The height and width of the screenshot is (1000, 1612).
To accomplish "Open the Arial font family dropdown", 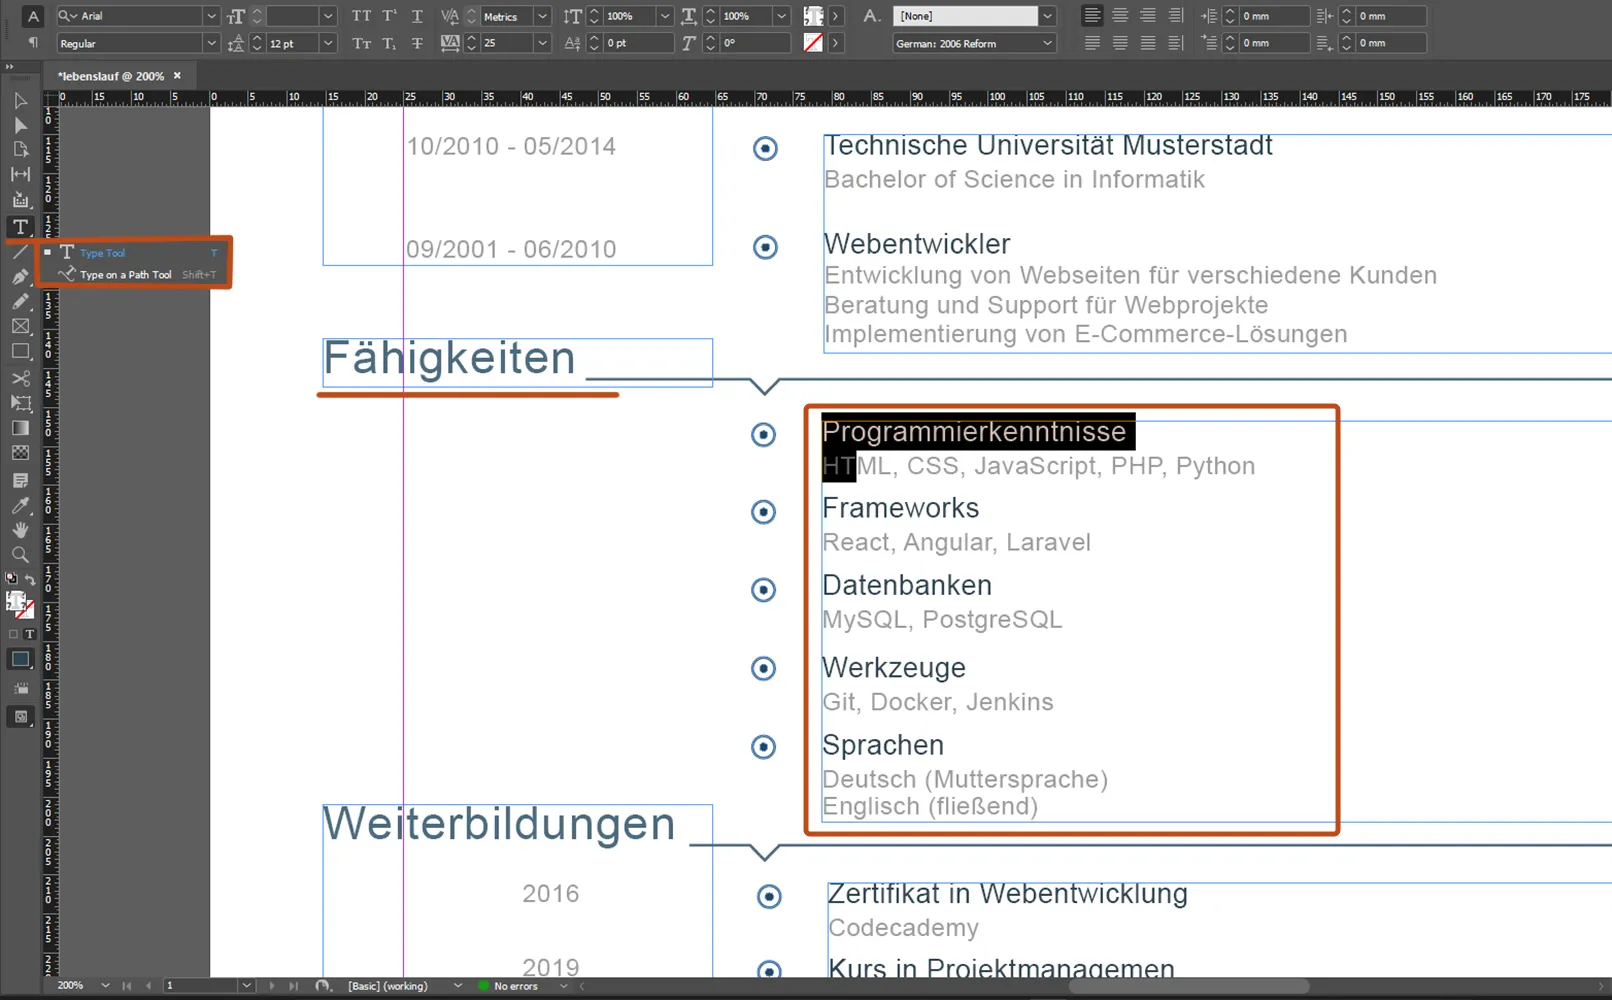I will pos(211,16).
